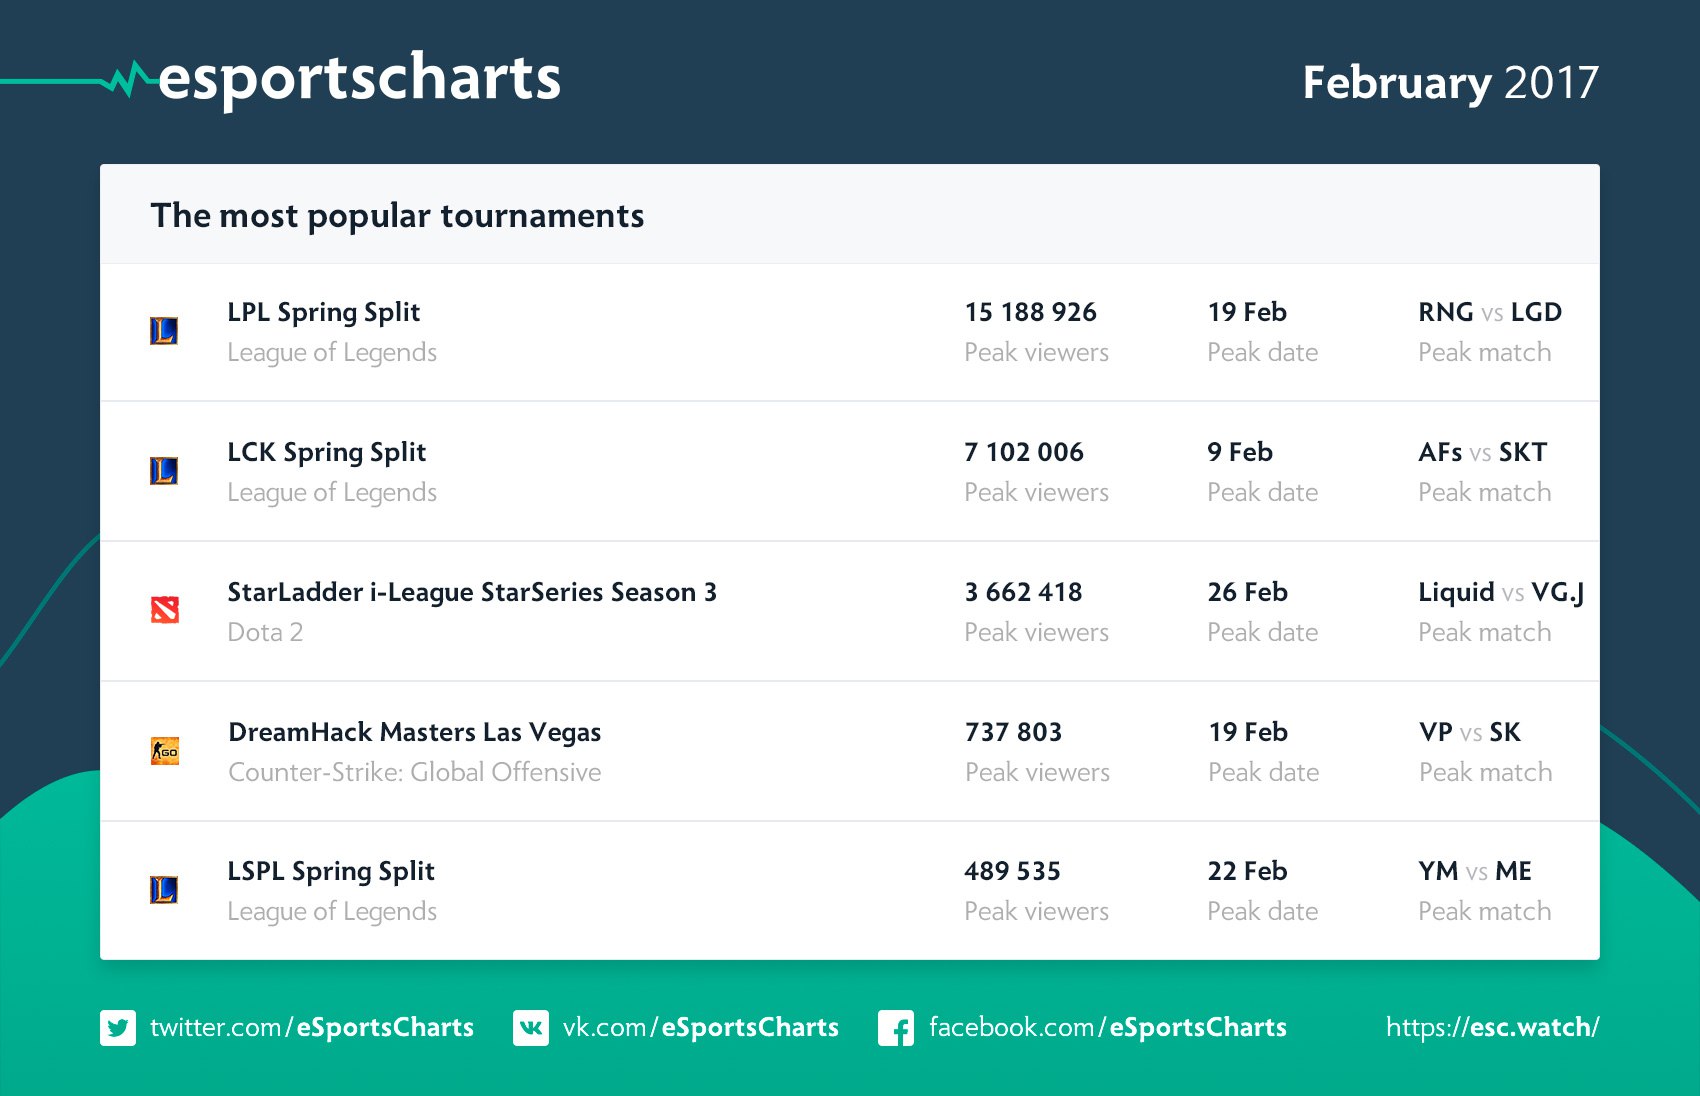The image size is (1700, 1096).
Task: Select the LCK Spring Split tournament title
Action: click(326, 452)
